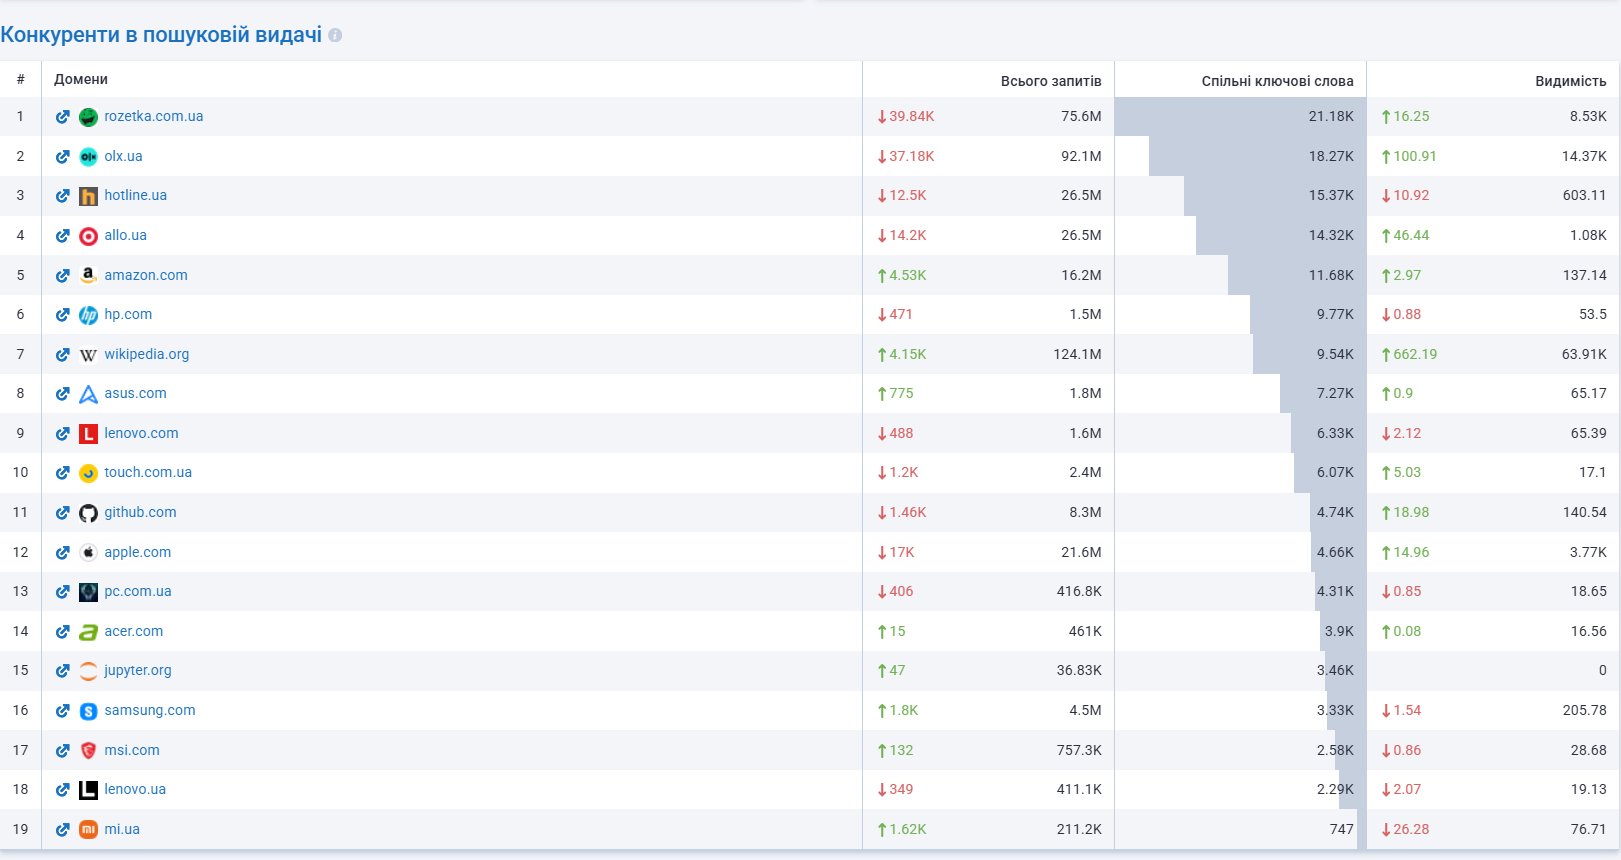Click the 63.91K visibility value
The height and width of the screenshot is (860, 1621).
[1584, 354]
